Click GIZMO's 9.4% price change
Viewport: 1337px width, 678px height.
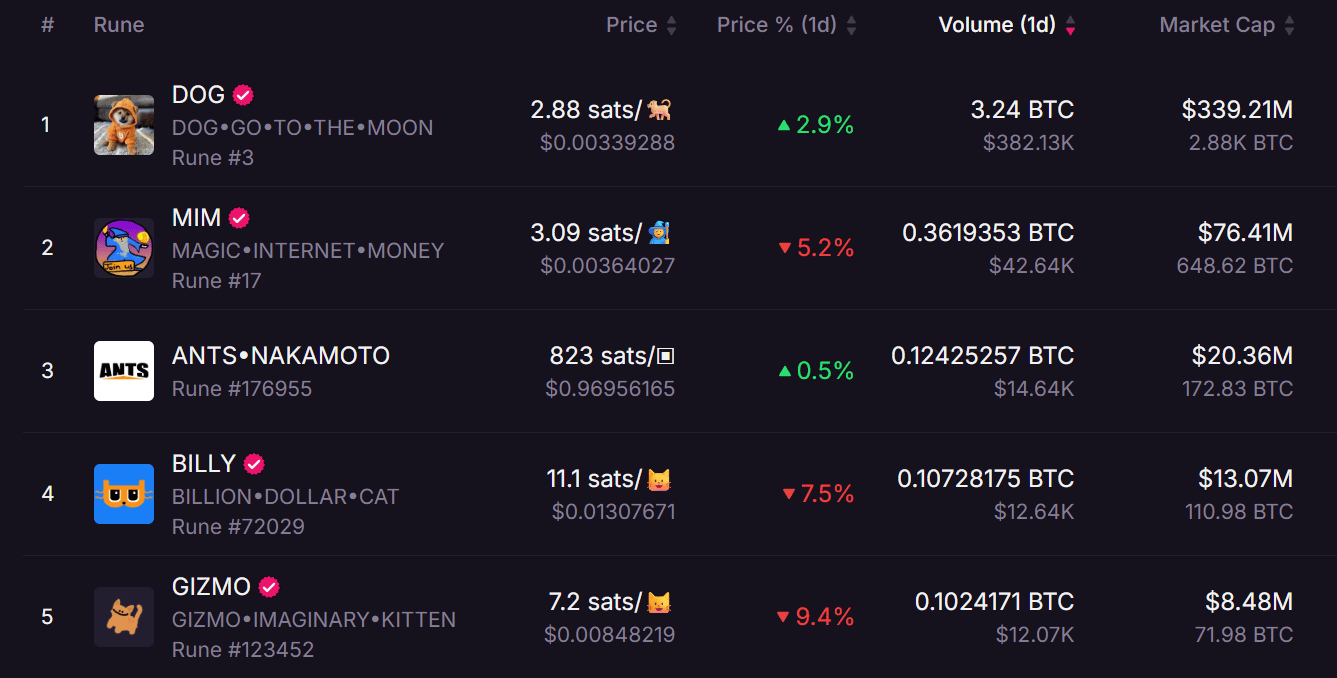click(x=824, y=617)
